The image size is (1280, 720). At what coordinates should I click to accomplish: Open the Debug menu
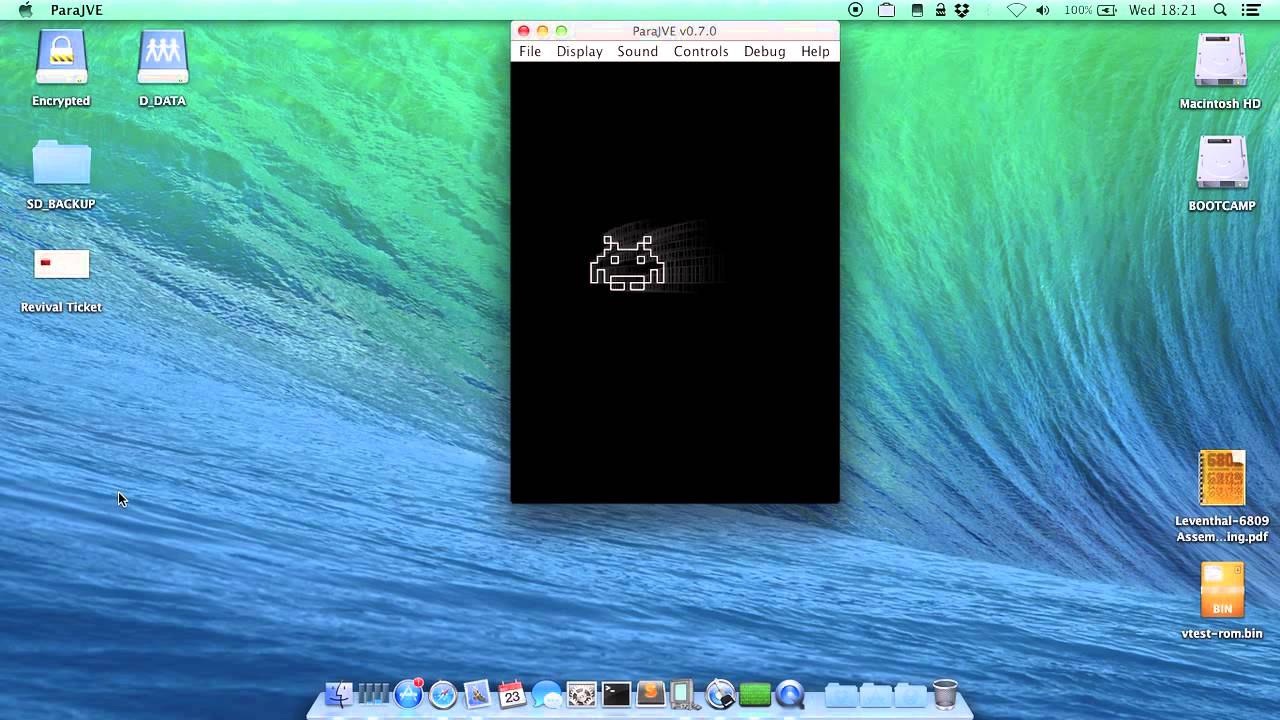[x=765, y=51]
